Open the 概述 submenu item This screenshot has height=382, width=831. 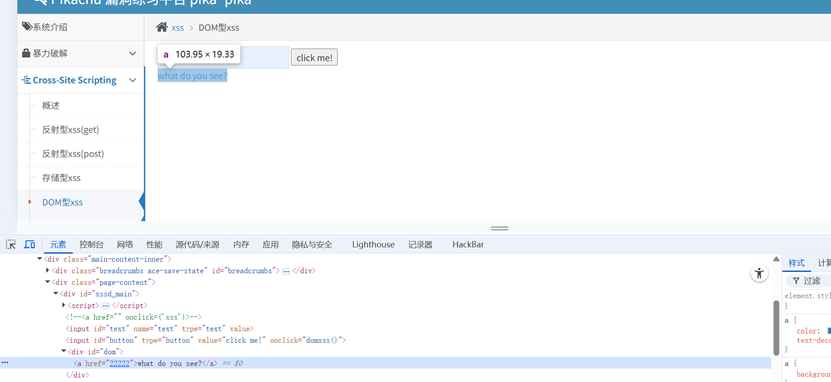(51, 105)
